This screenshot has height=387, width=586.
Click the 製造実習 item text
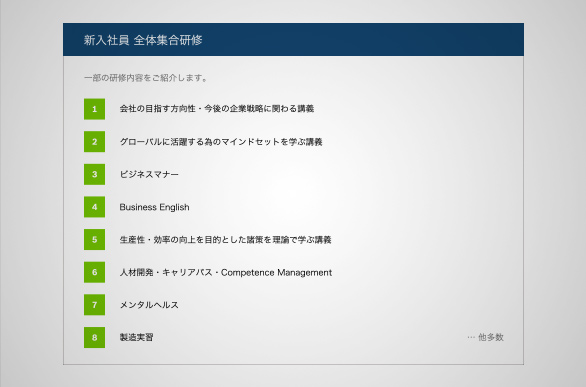[x=136, y=337]
